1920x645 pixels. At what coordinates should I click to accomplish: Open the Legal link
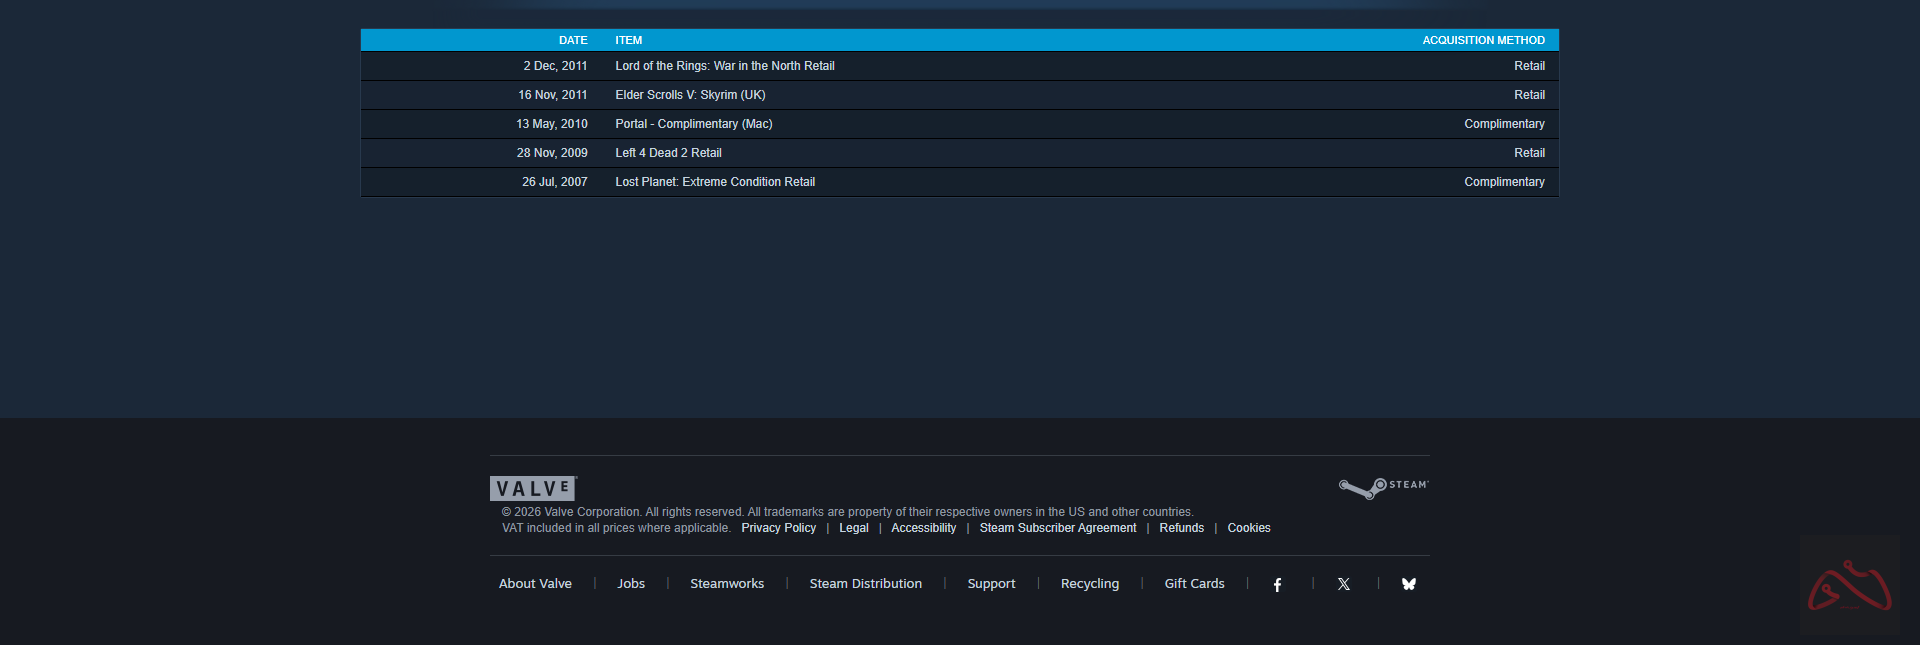pyautogui.click(x=853, y=528)
